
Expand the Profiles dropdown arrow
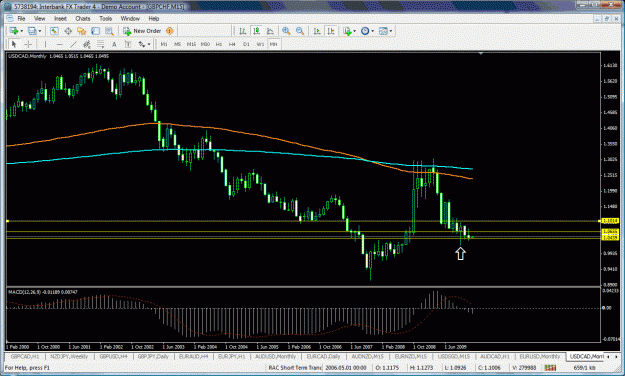pyautogui.click(x=40, y=31)
